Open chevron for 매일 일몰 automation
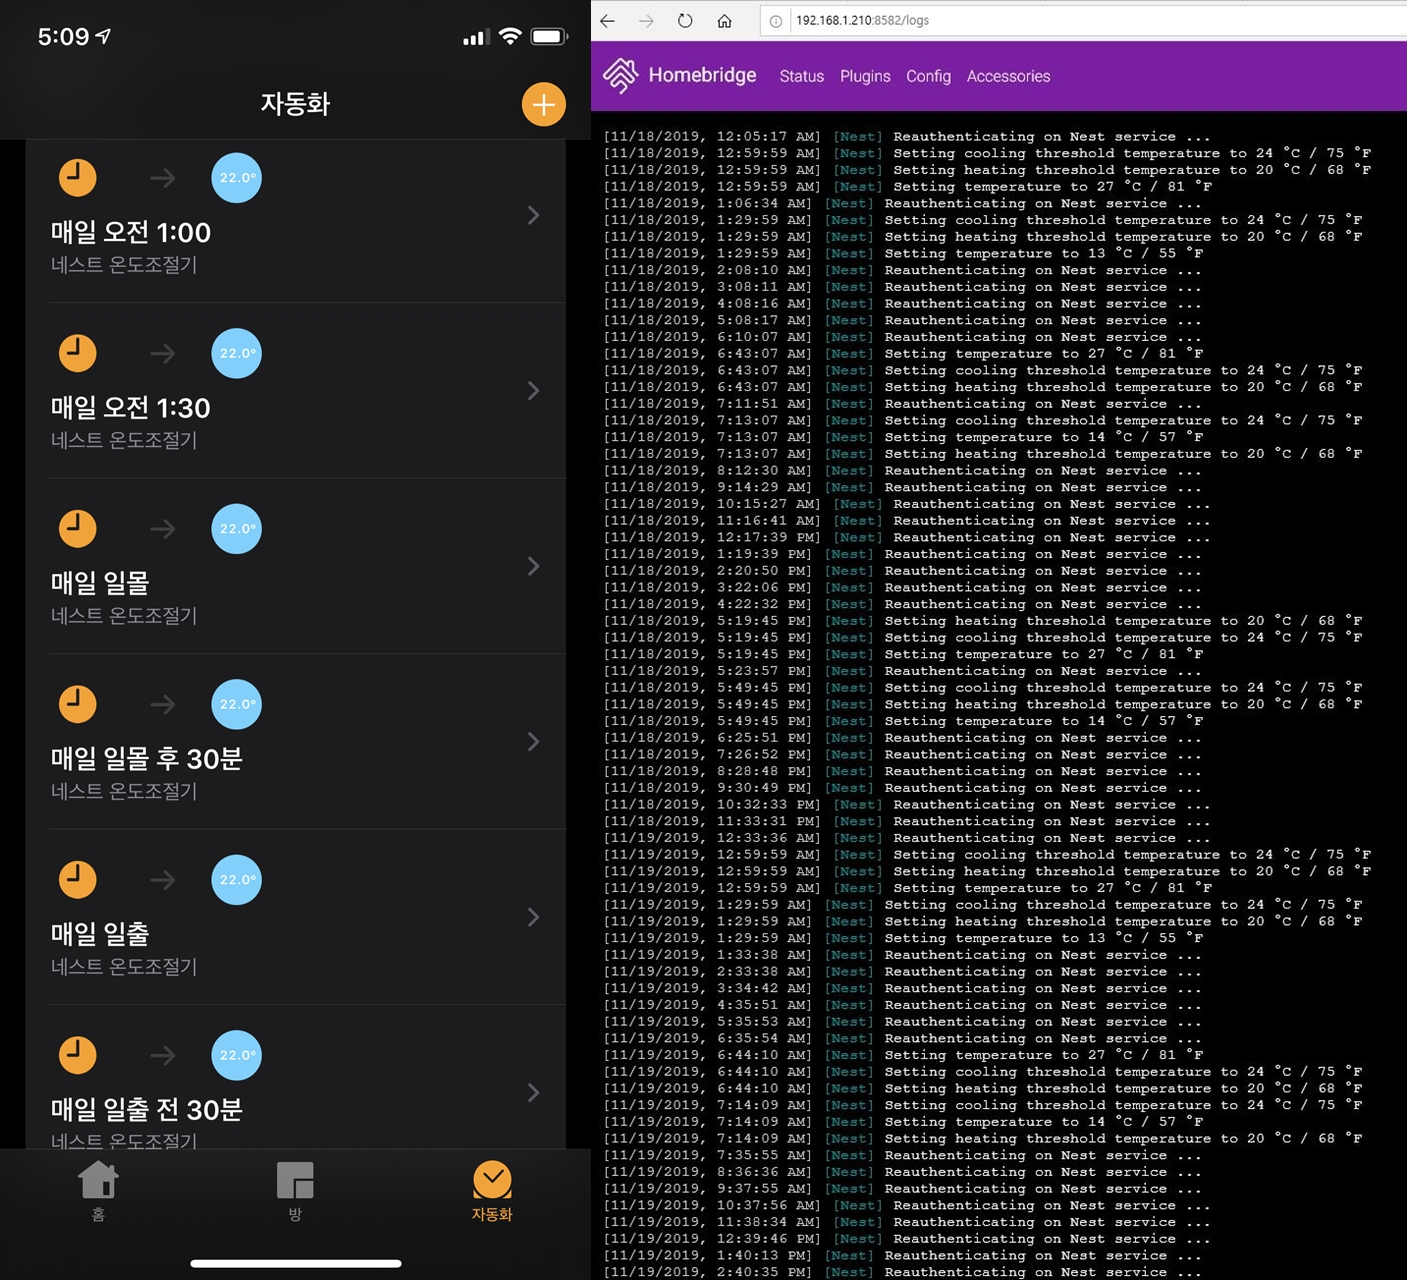Image resolution: width=1407 pixels, height=1280 pixels. click(533, 566)
